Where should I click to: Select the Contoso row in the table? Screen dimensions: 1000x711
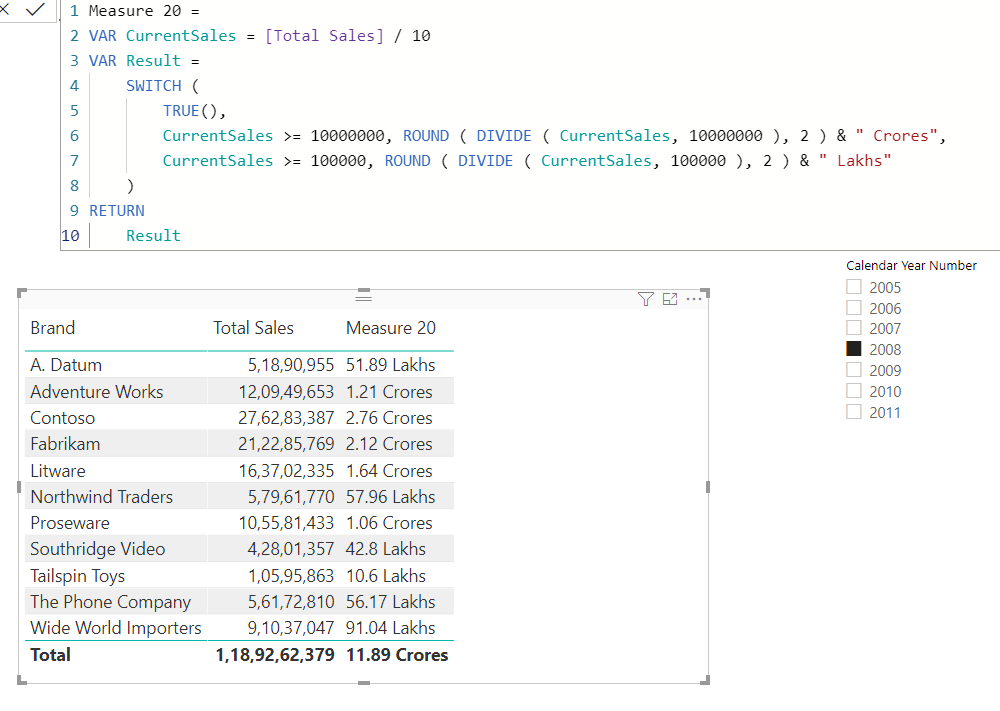(x=63, y=418)
